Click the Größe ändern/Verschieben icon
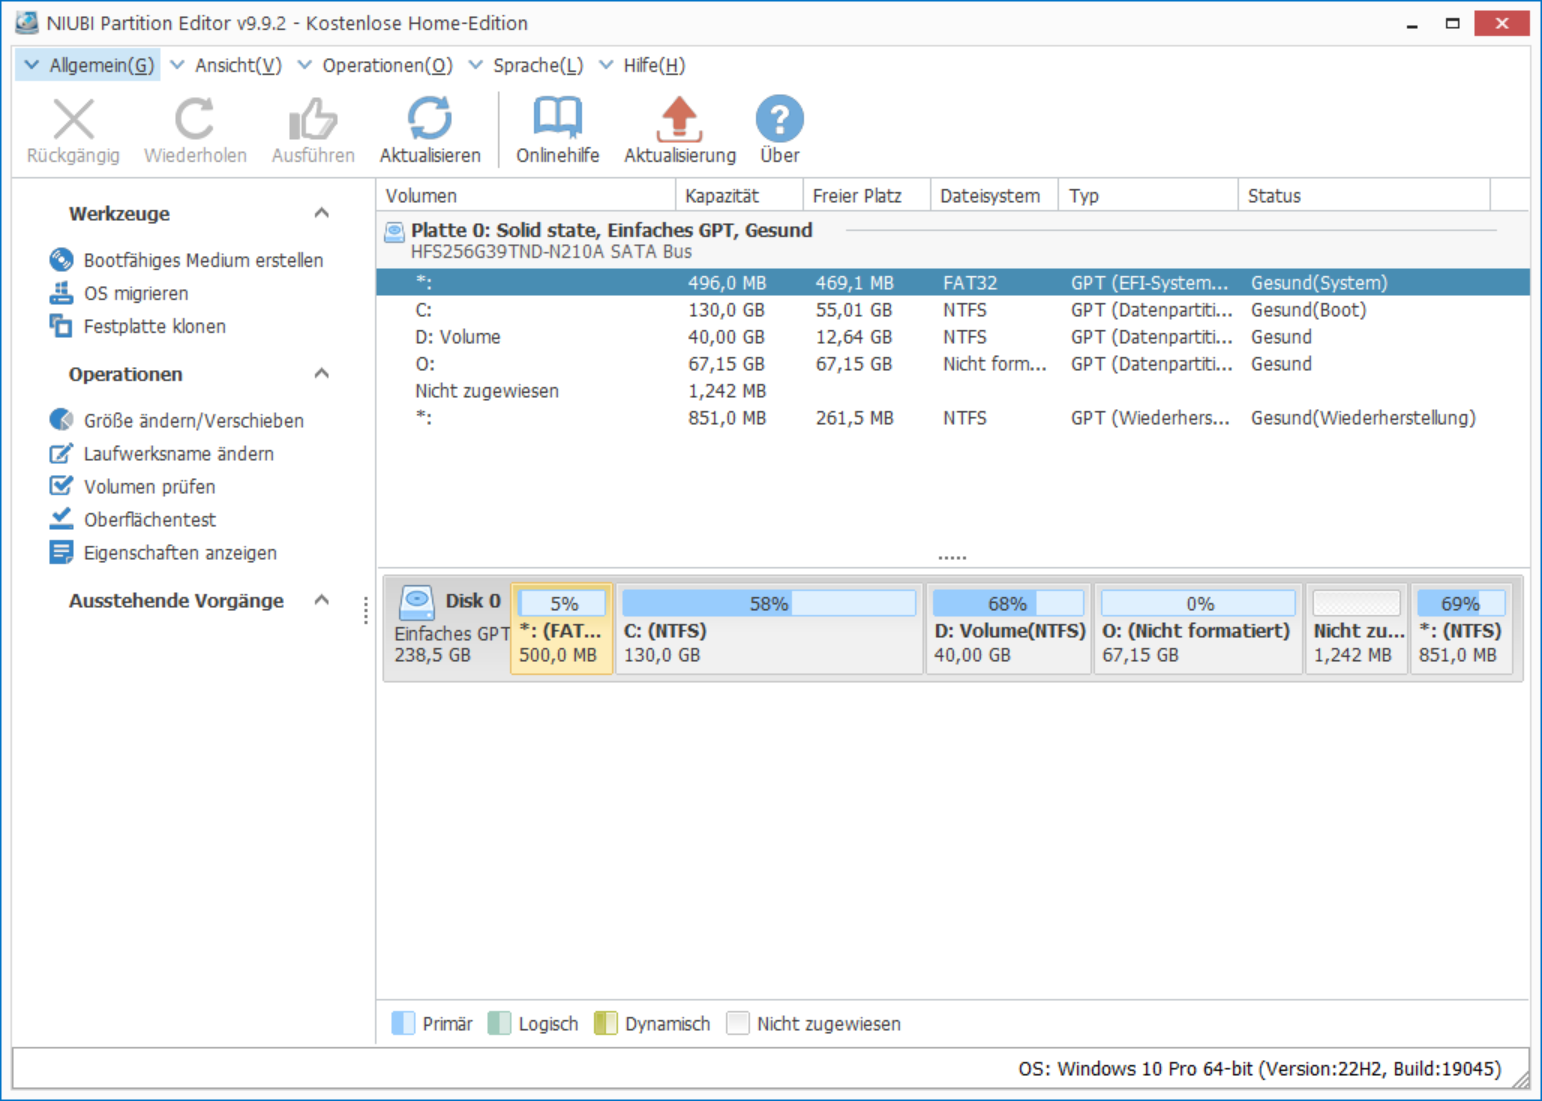This screenshot has width=1542, height=1101. point(61,420)
